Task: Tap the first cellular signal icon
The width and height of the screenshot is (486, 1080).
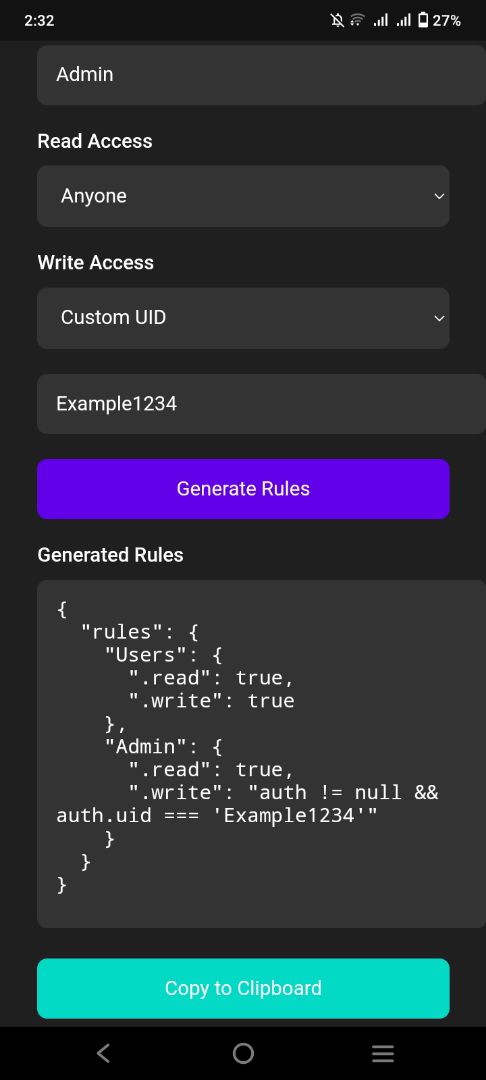Action: [x=380, y=21]
